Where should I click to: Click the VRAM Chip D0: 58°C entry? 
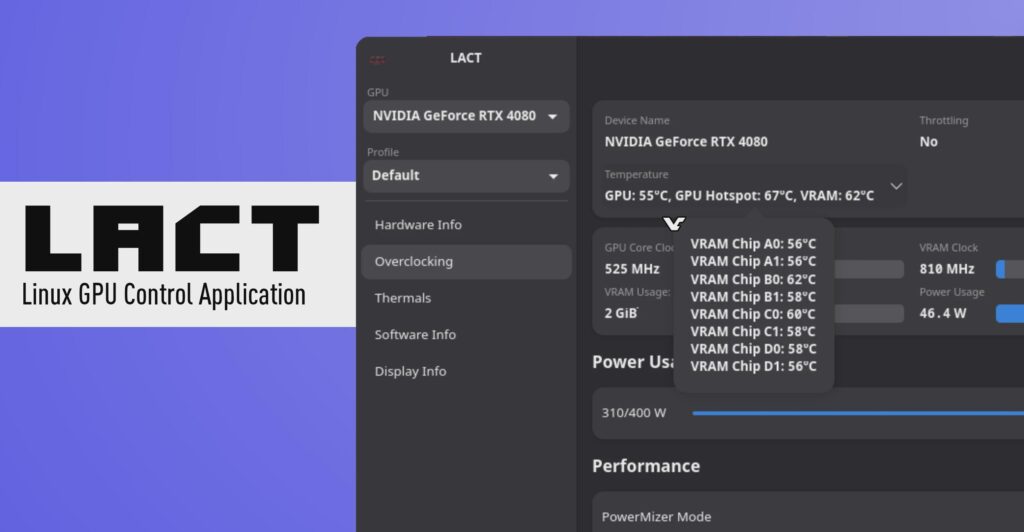(x=753, y=349)
